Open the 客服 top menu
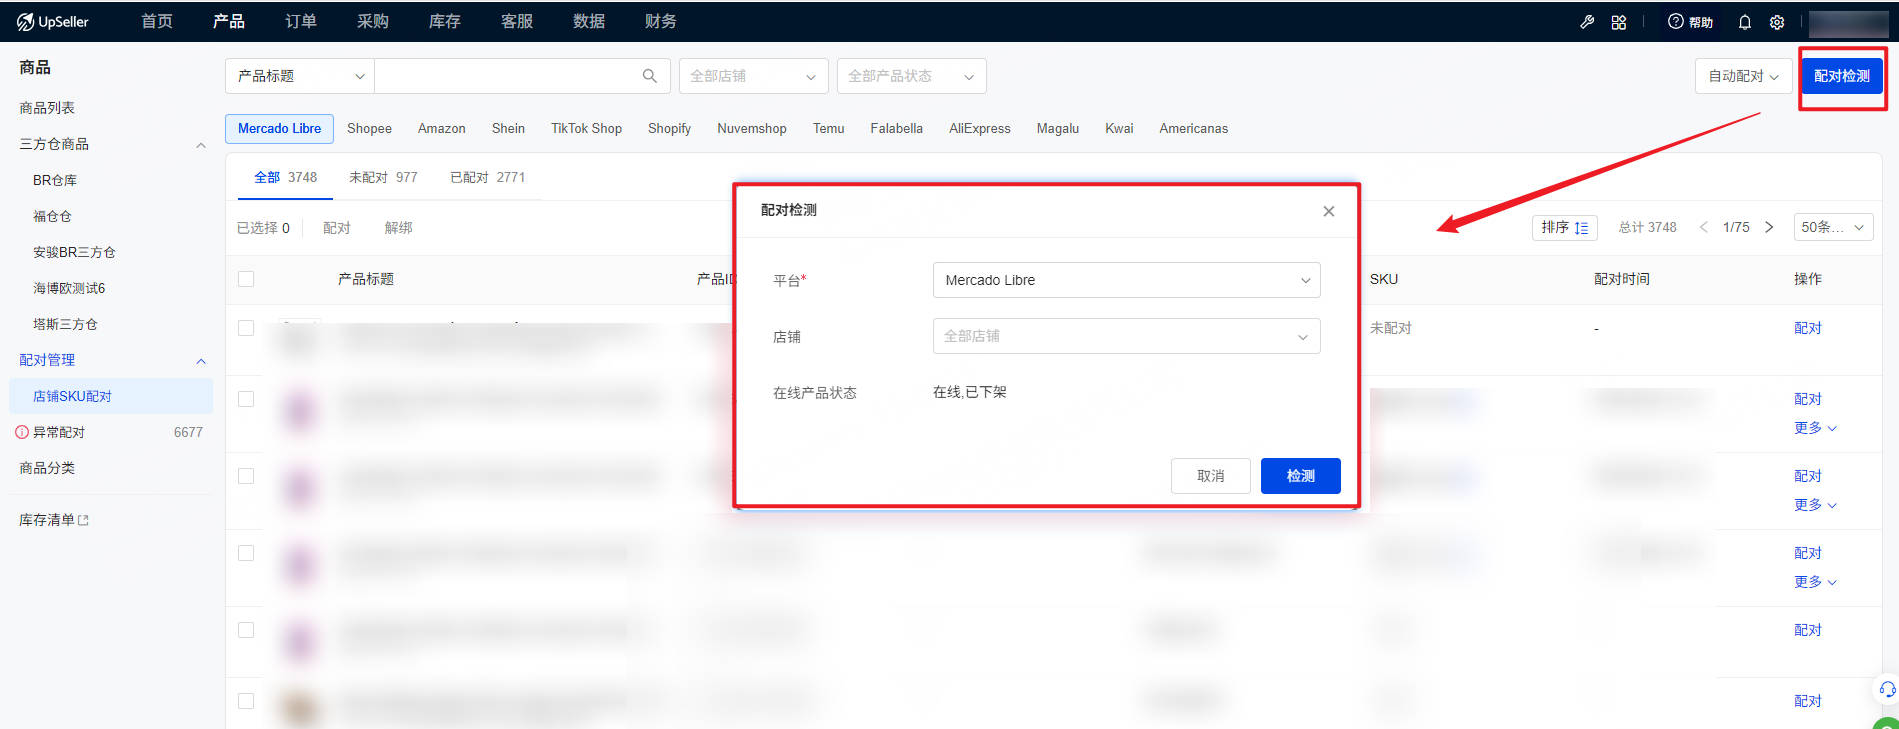This screenshot has height=729, width=1899. click(517, 21)
